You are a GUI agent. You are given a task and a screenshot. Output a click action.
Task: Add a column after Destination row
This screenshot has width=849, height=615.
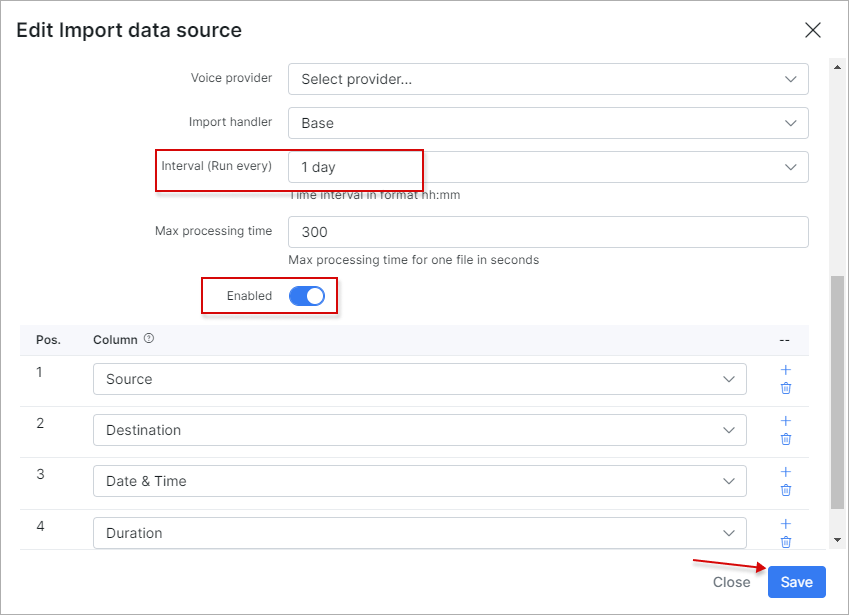[786, 421]
